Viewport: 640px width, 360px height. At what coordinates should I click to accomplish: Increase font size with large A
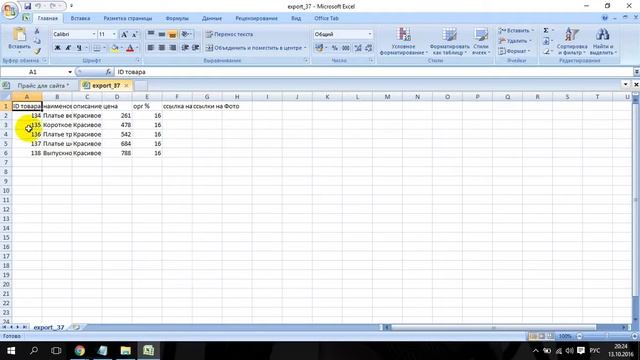(x=124, y=34)
